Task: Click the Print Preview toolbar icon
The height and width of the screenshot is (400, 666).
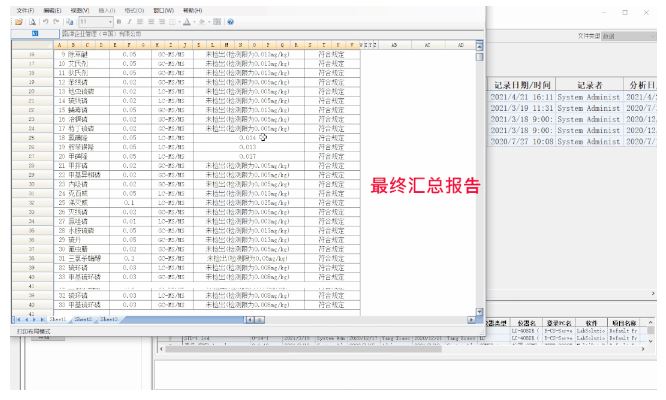Action: click(33, 21)
